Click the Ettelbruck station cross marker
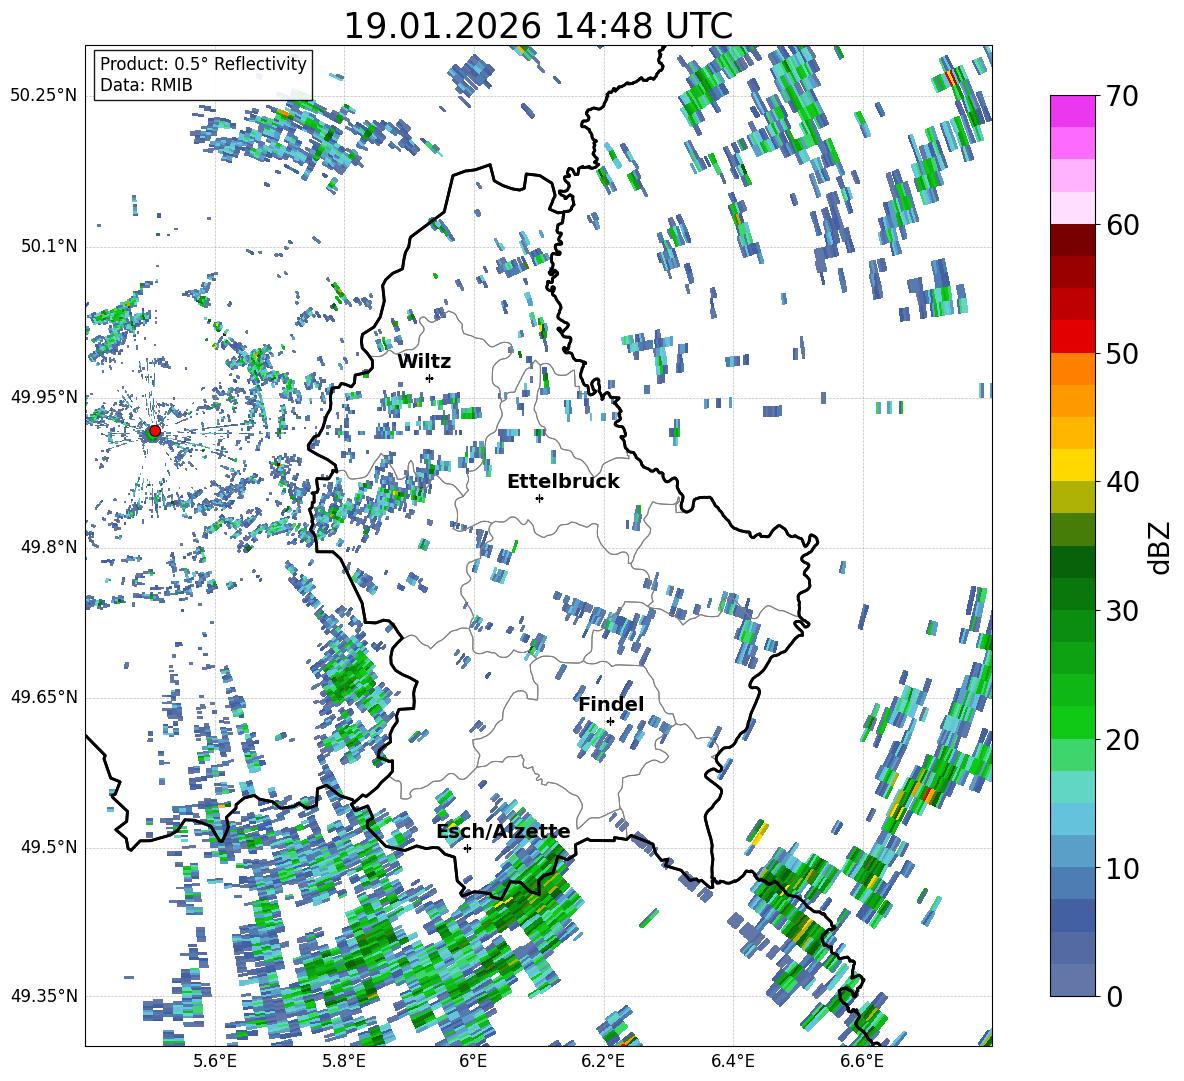Viewport: 1184px width, 1081px height. click(x=539, y=498)
